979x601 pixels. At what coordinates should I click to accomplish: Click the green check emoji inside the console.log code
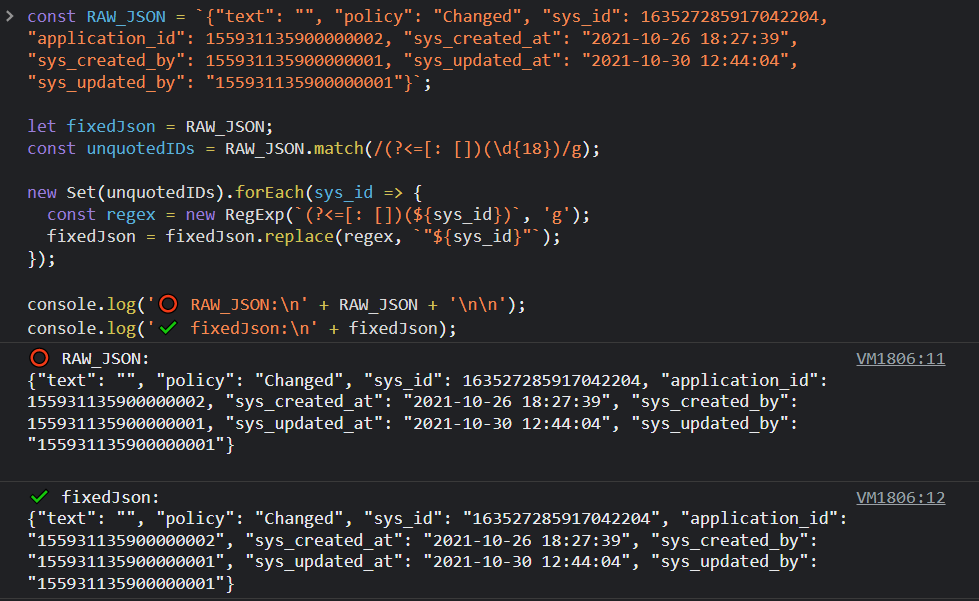167,328
